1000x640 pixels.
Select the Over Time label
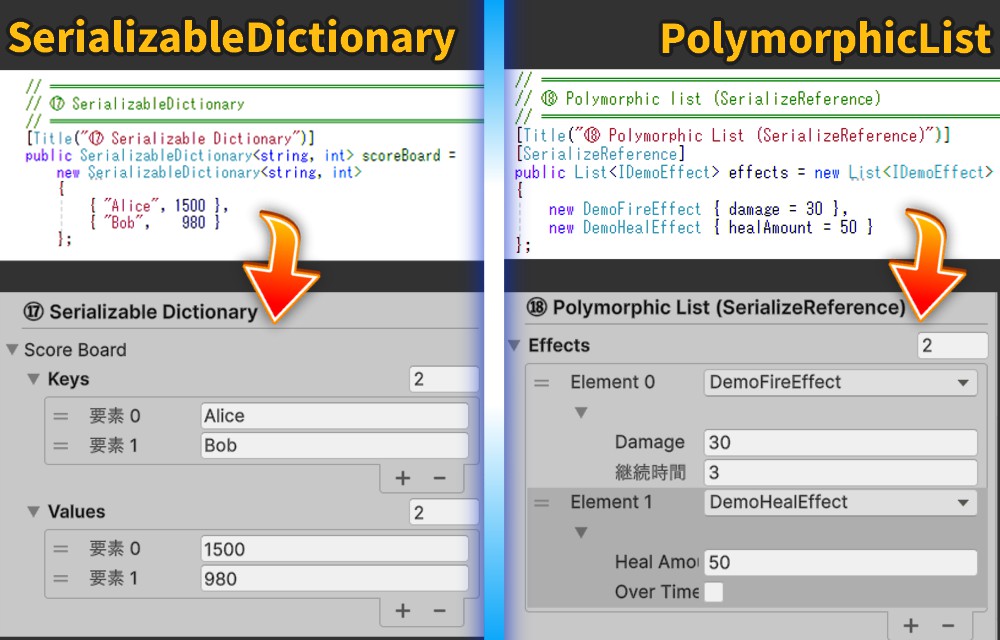657,592
